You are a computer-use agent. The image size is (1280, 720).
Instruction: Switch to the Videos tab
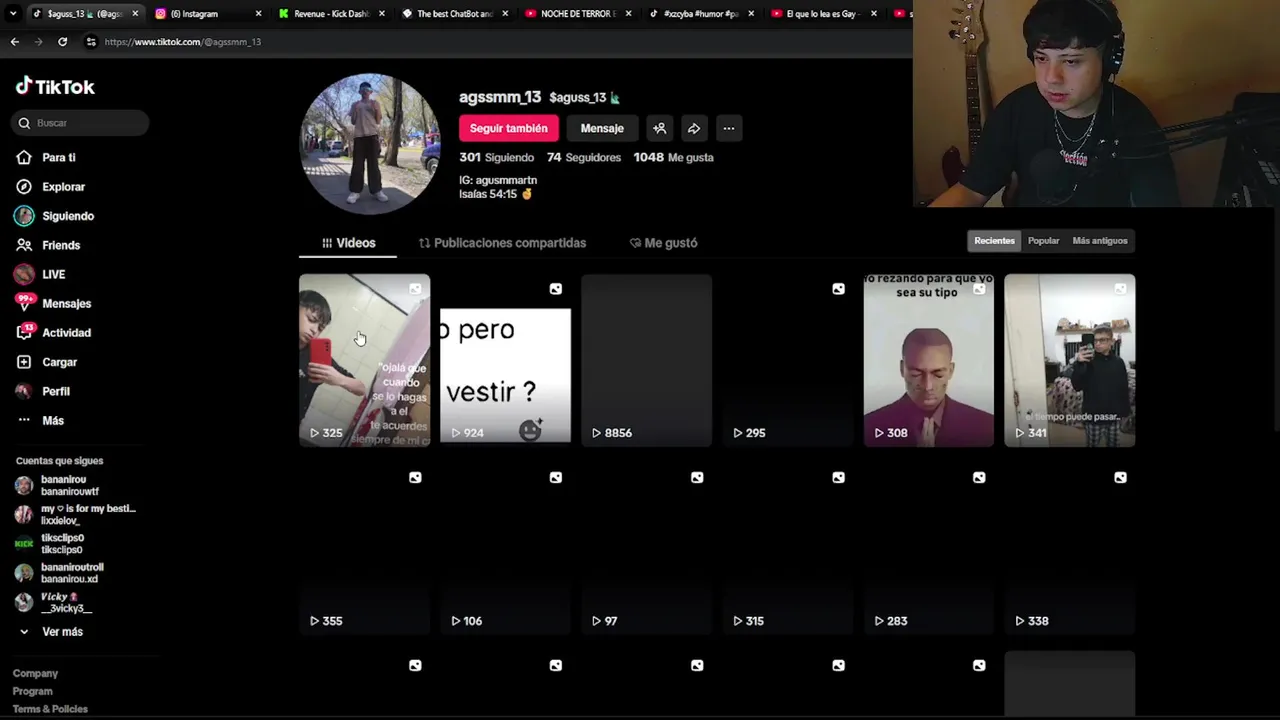click(348, 243)
